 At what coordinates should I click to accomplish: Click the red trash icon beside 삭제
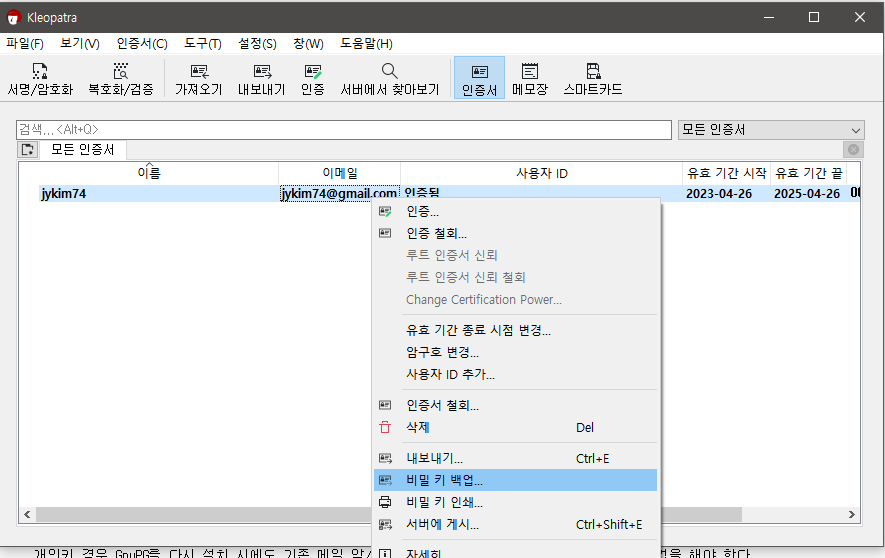pyautogui.click(x=385, y=428)
